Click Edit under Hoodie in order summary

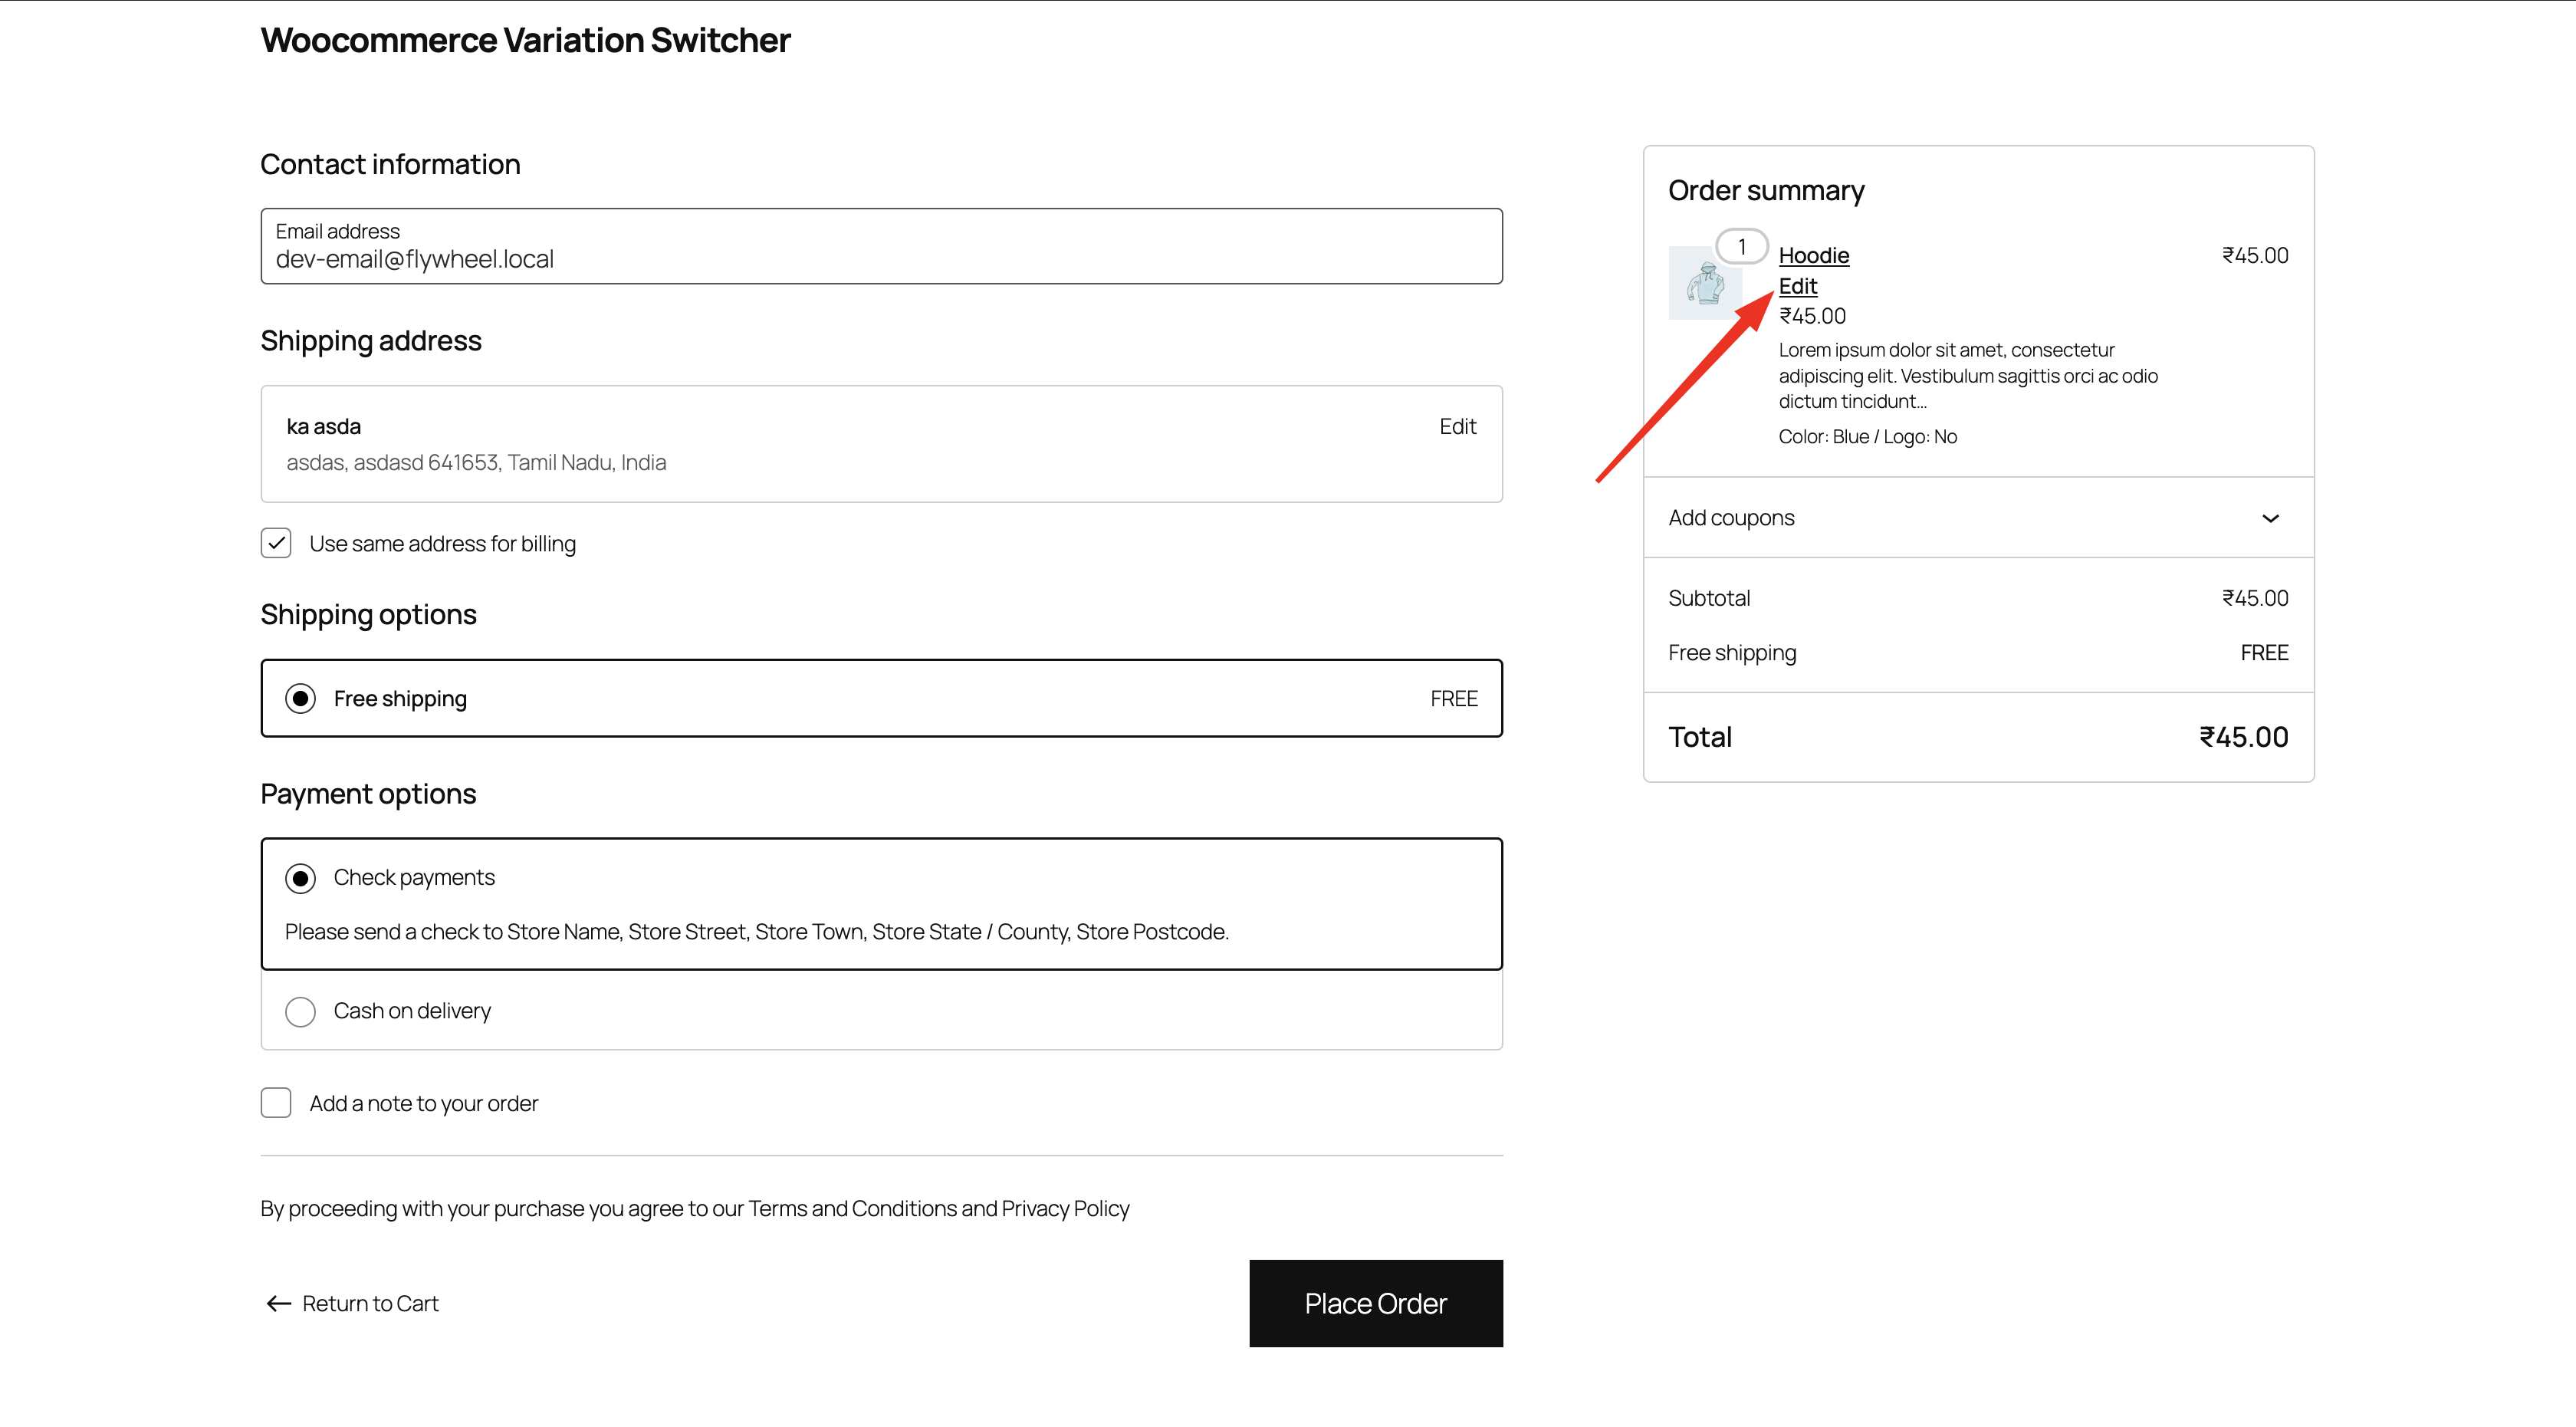tap(1797, 286)
